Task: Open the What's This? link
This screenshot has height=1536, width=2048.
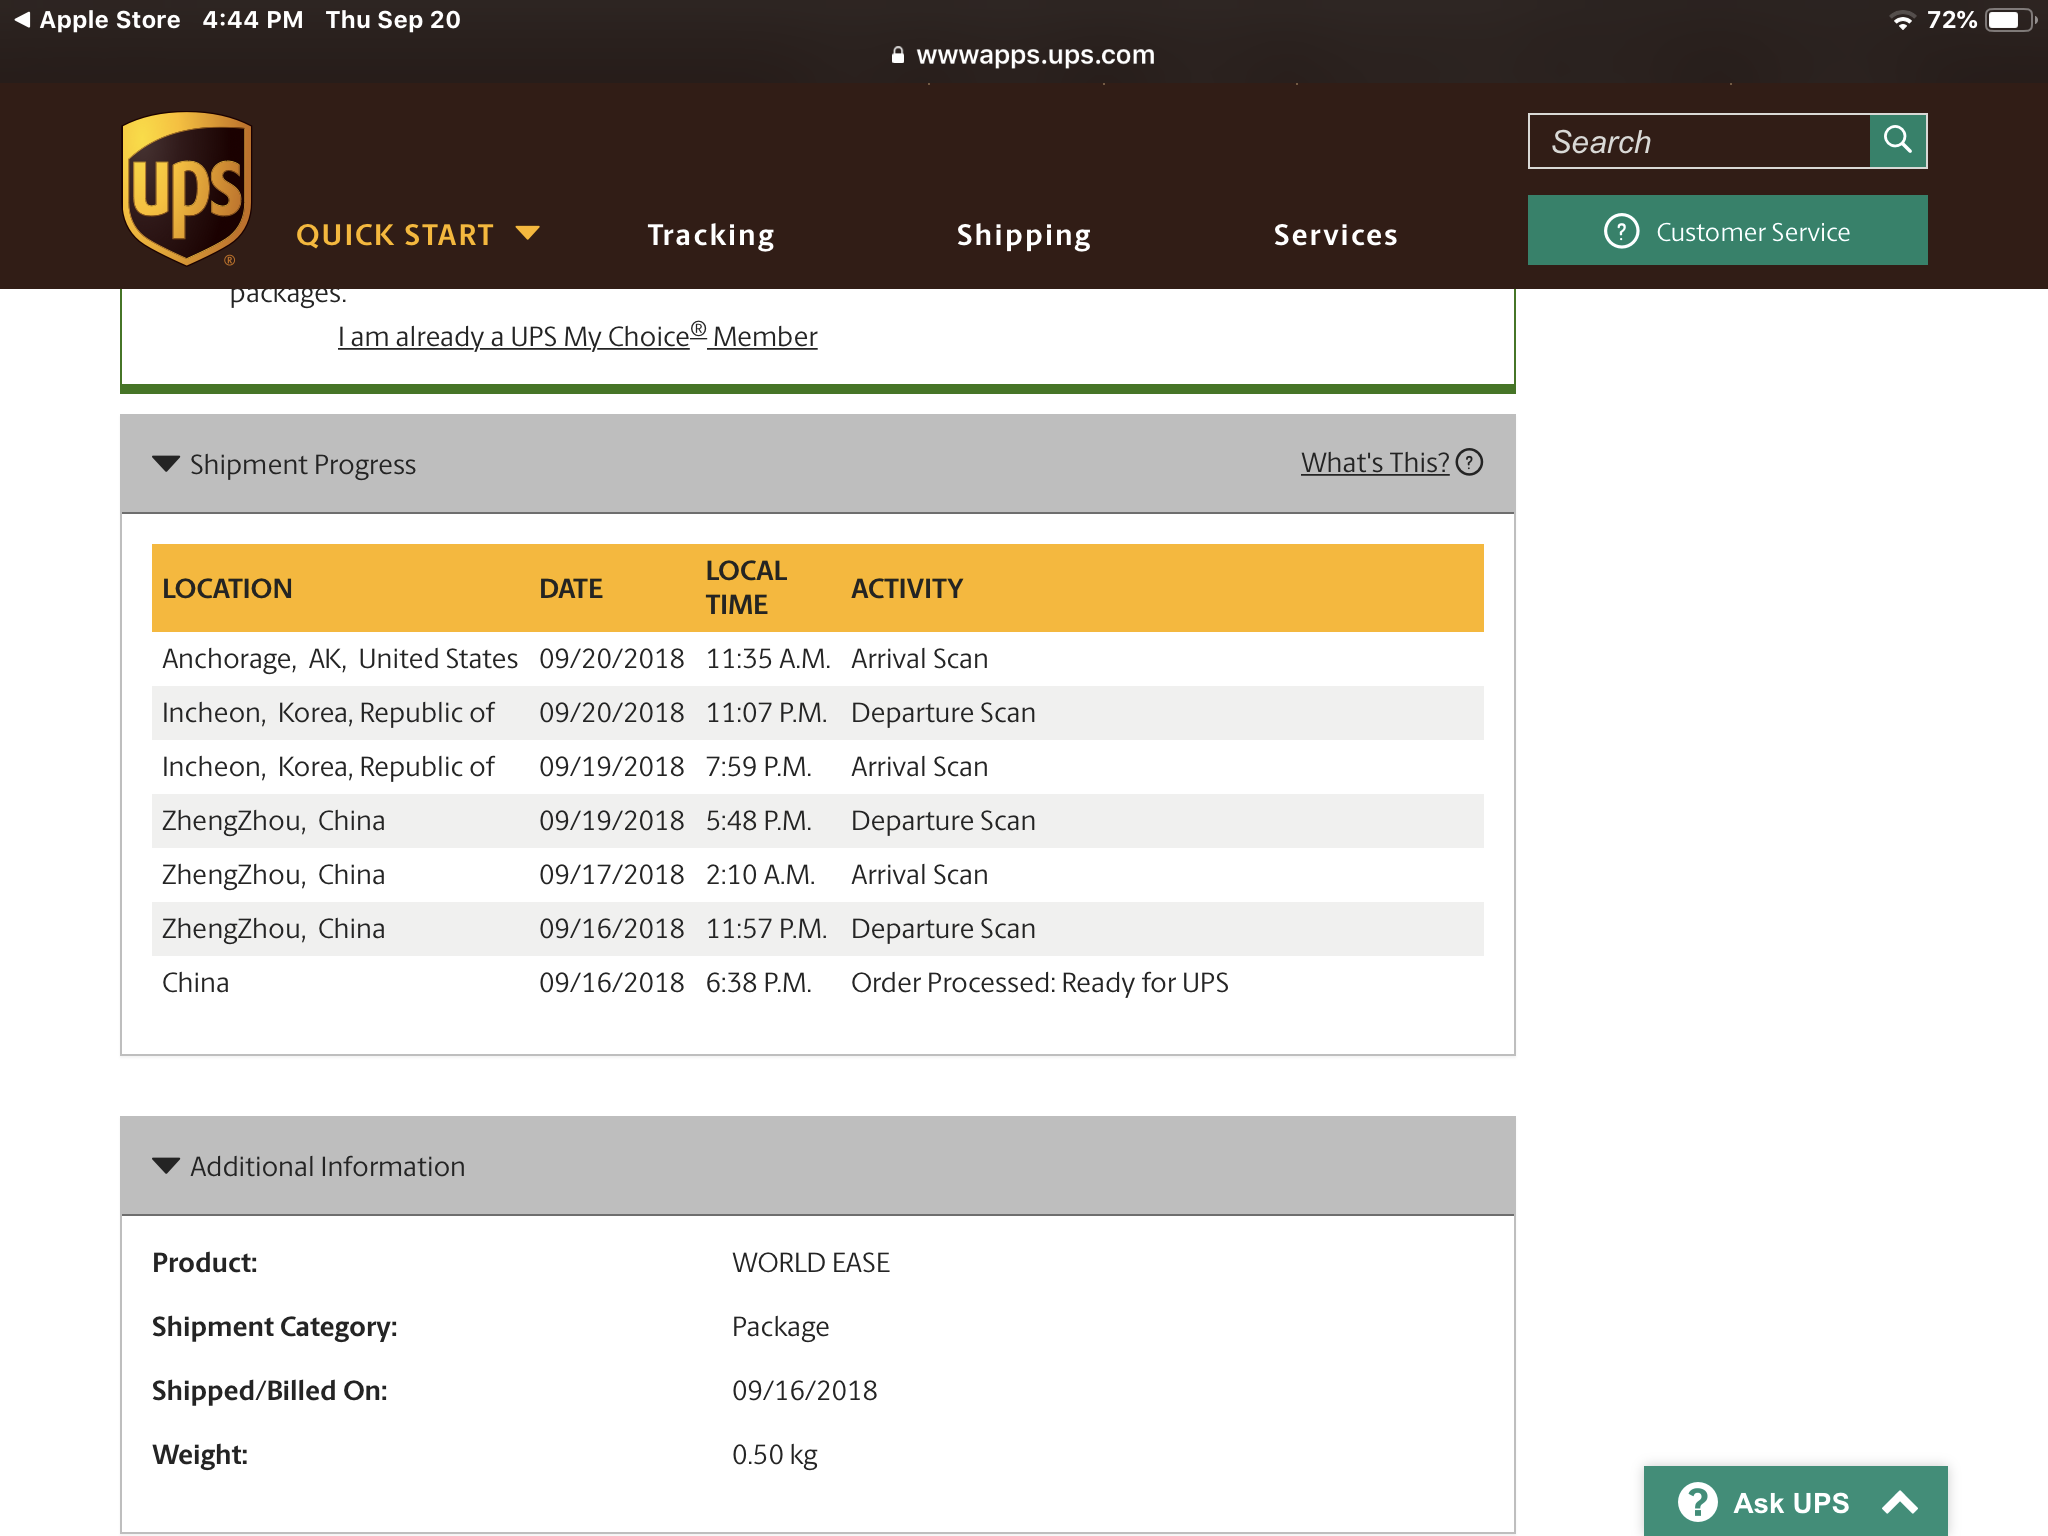Action: (1374, 462)
